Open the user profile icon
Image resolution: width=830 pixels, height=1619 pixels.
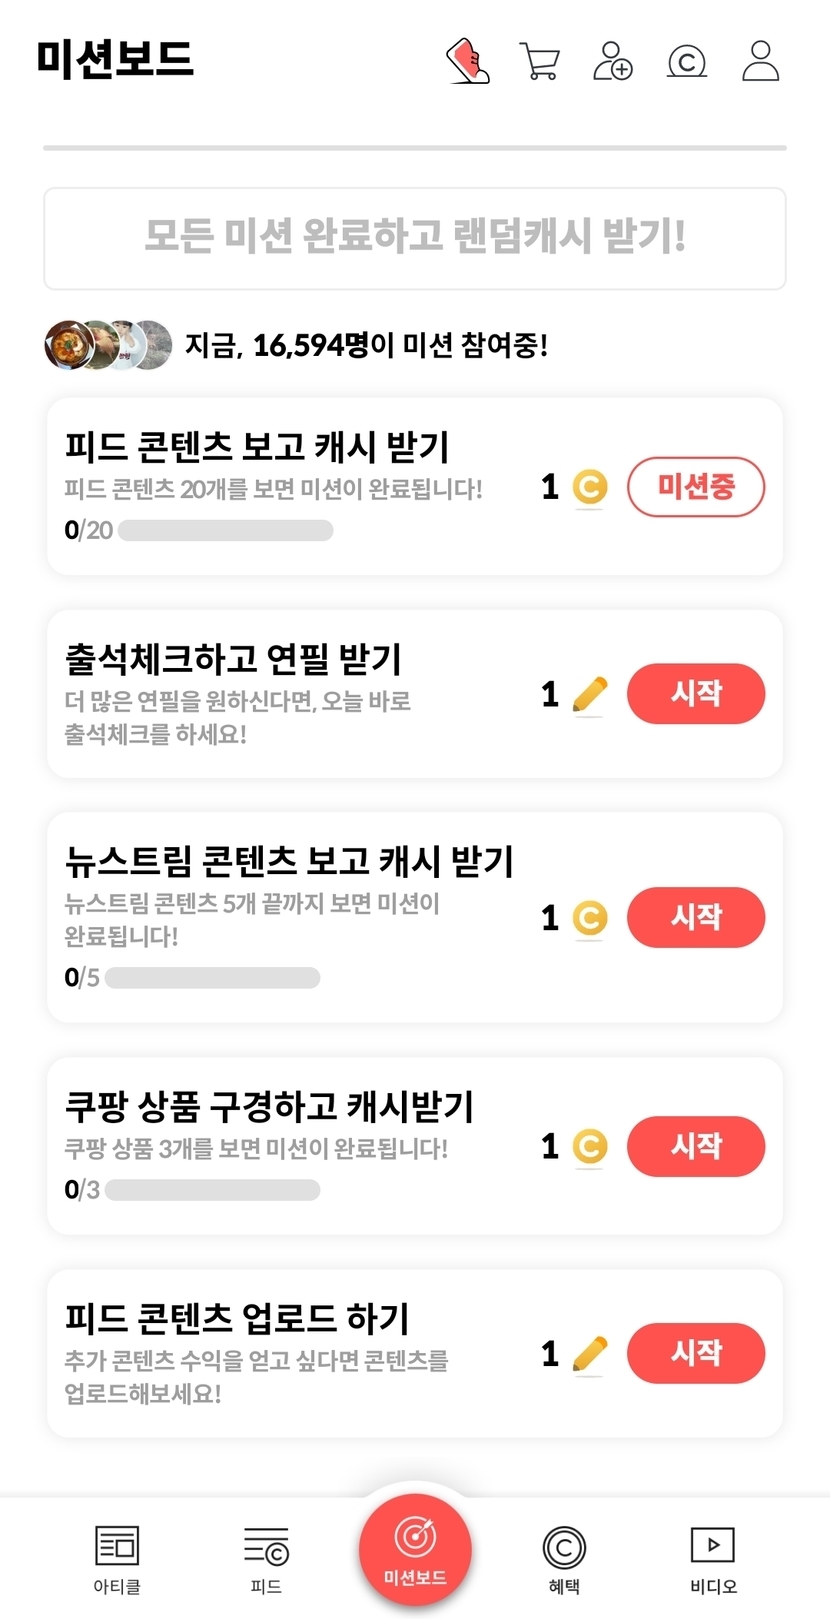coord(760,61)
